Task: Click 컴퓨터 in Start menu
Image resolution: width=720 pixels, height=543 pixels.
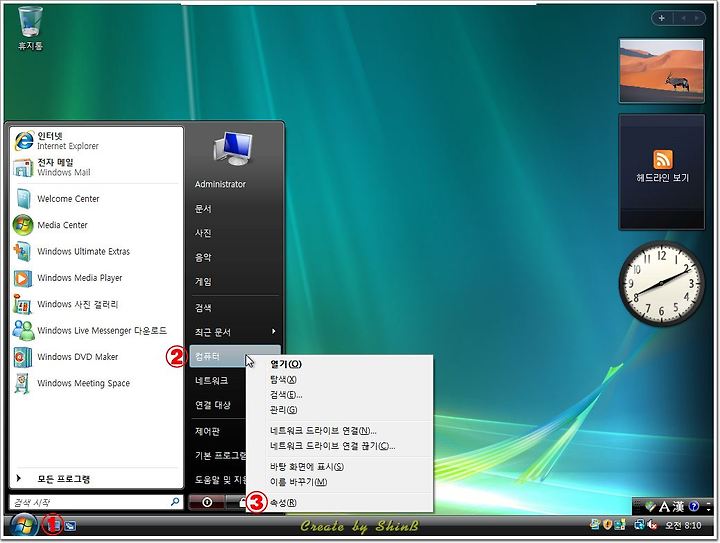Action: pyautogui.click(x=235, y=357)
